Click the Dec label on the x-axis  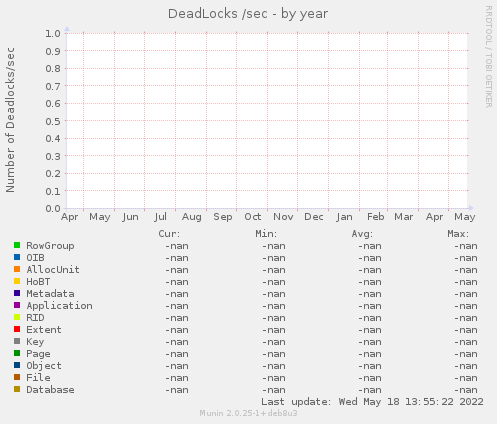coord(314,217)
